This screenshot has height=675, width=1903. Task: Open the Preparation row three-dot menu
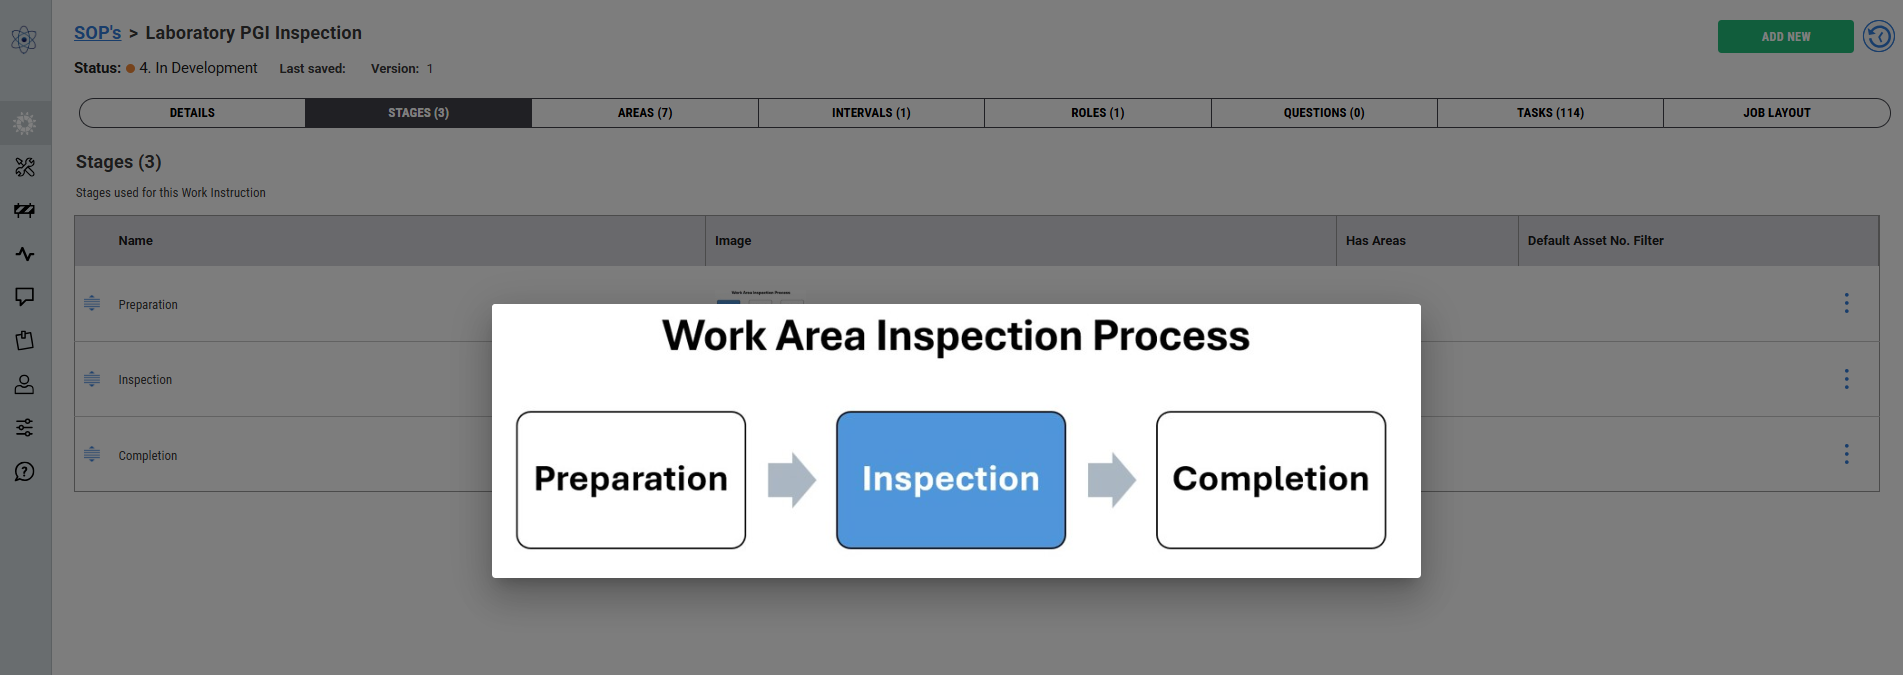click(x=1846, y=303)
